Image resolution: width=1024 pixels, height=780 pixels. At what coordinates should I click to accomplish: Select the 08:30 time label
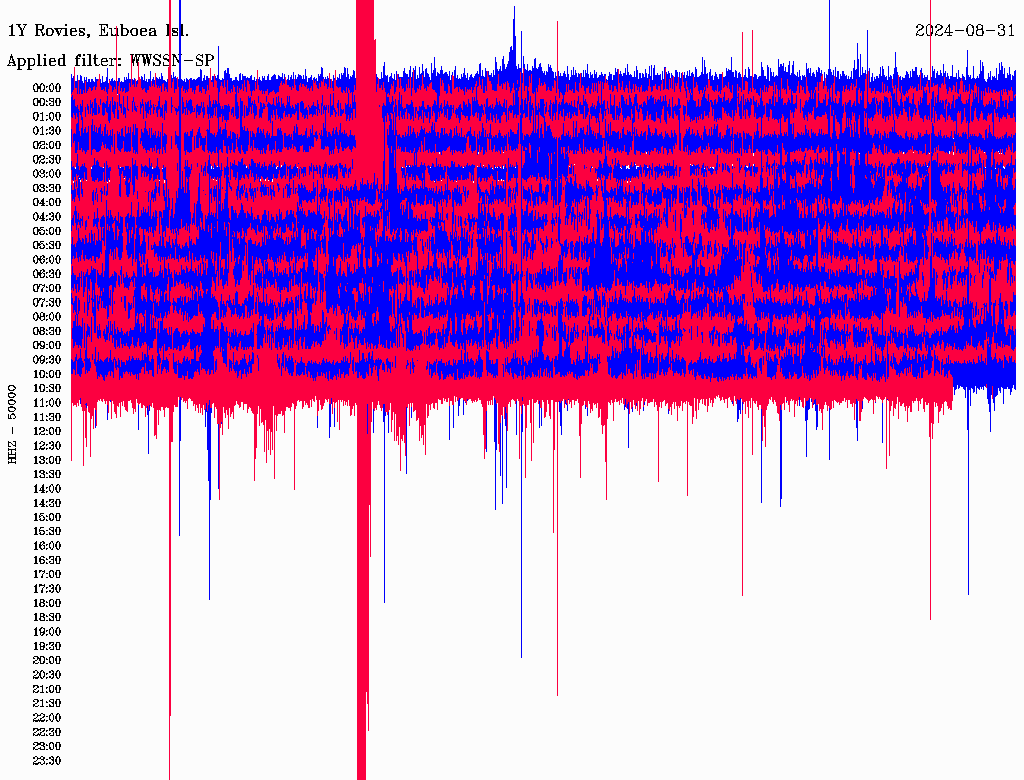point(47,331)
